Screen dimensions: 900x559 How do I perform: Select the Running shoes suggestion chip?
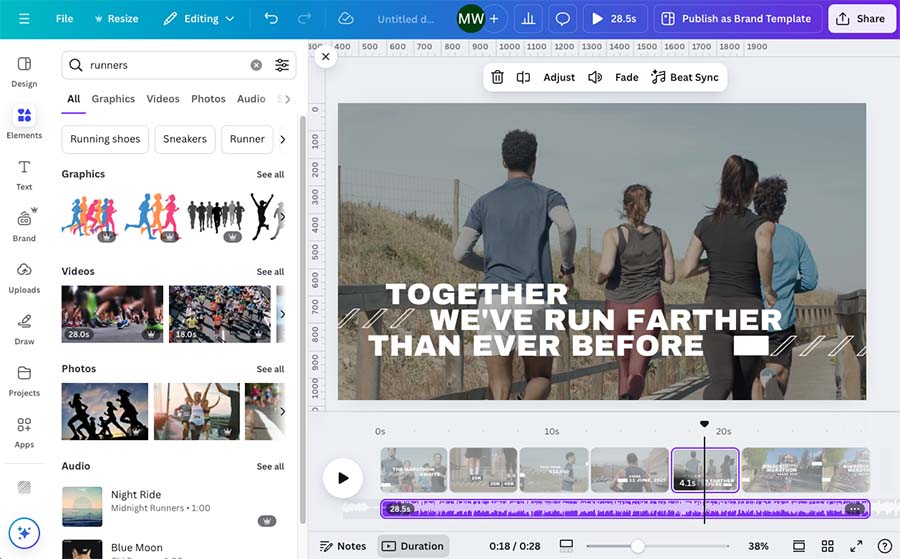(x=105, y=139)
